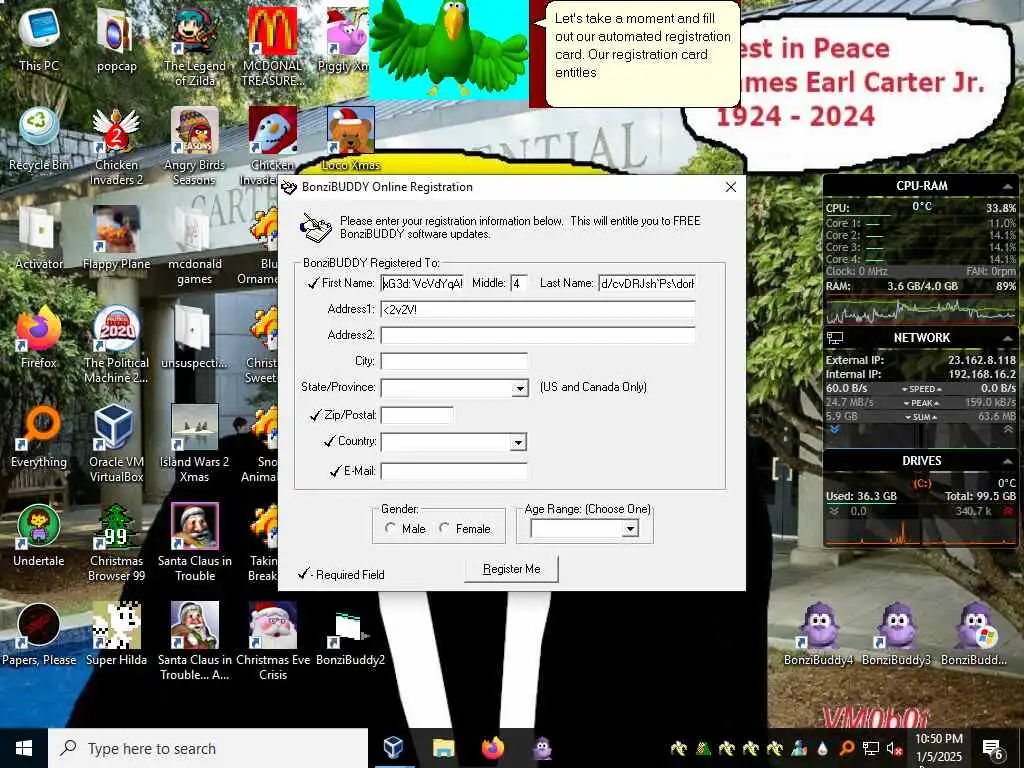Open the Everything search desktop shortcut
Image resolution: width=1024 pixels, height=768 pixels.
(x=39, y=436)
